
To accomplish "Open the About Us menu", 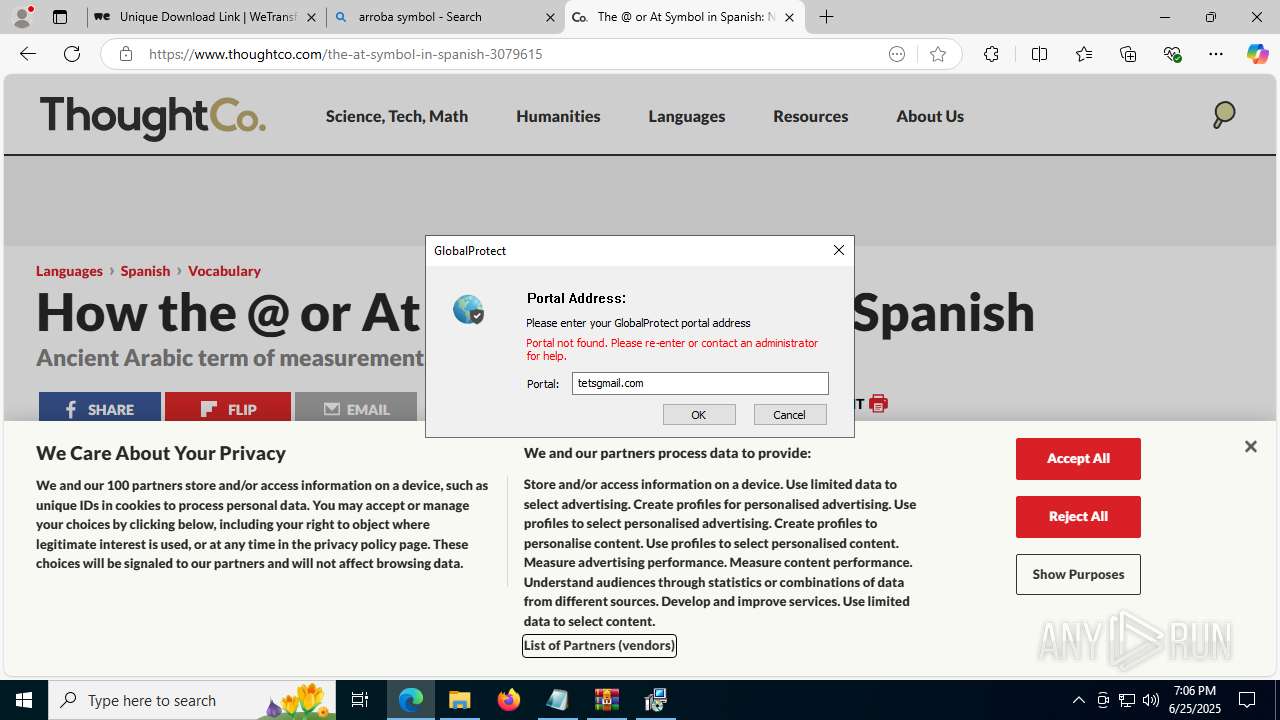I will tap(930, 116).
